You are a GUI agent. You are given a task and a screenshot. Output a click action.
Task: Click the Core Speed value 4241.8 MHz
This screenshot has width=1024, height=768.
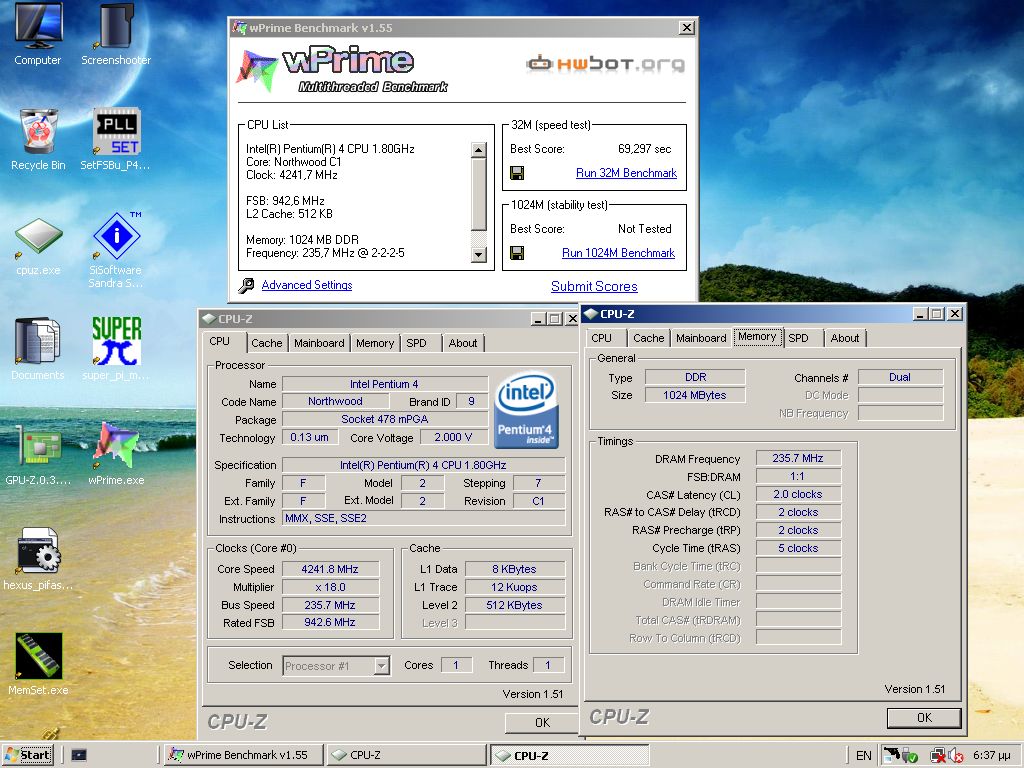click(x=330, y=569)
